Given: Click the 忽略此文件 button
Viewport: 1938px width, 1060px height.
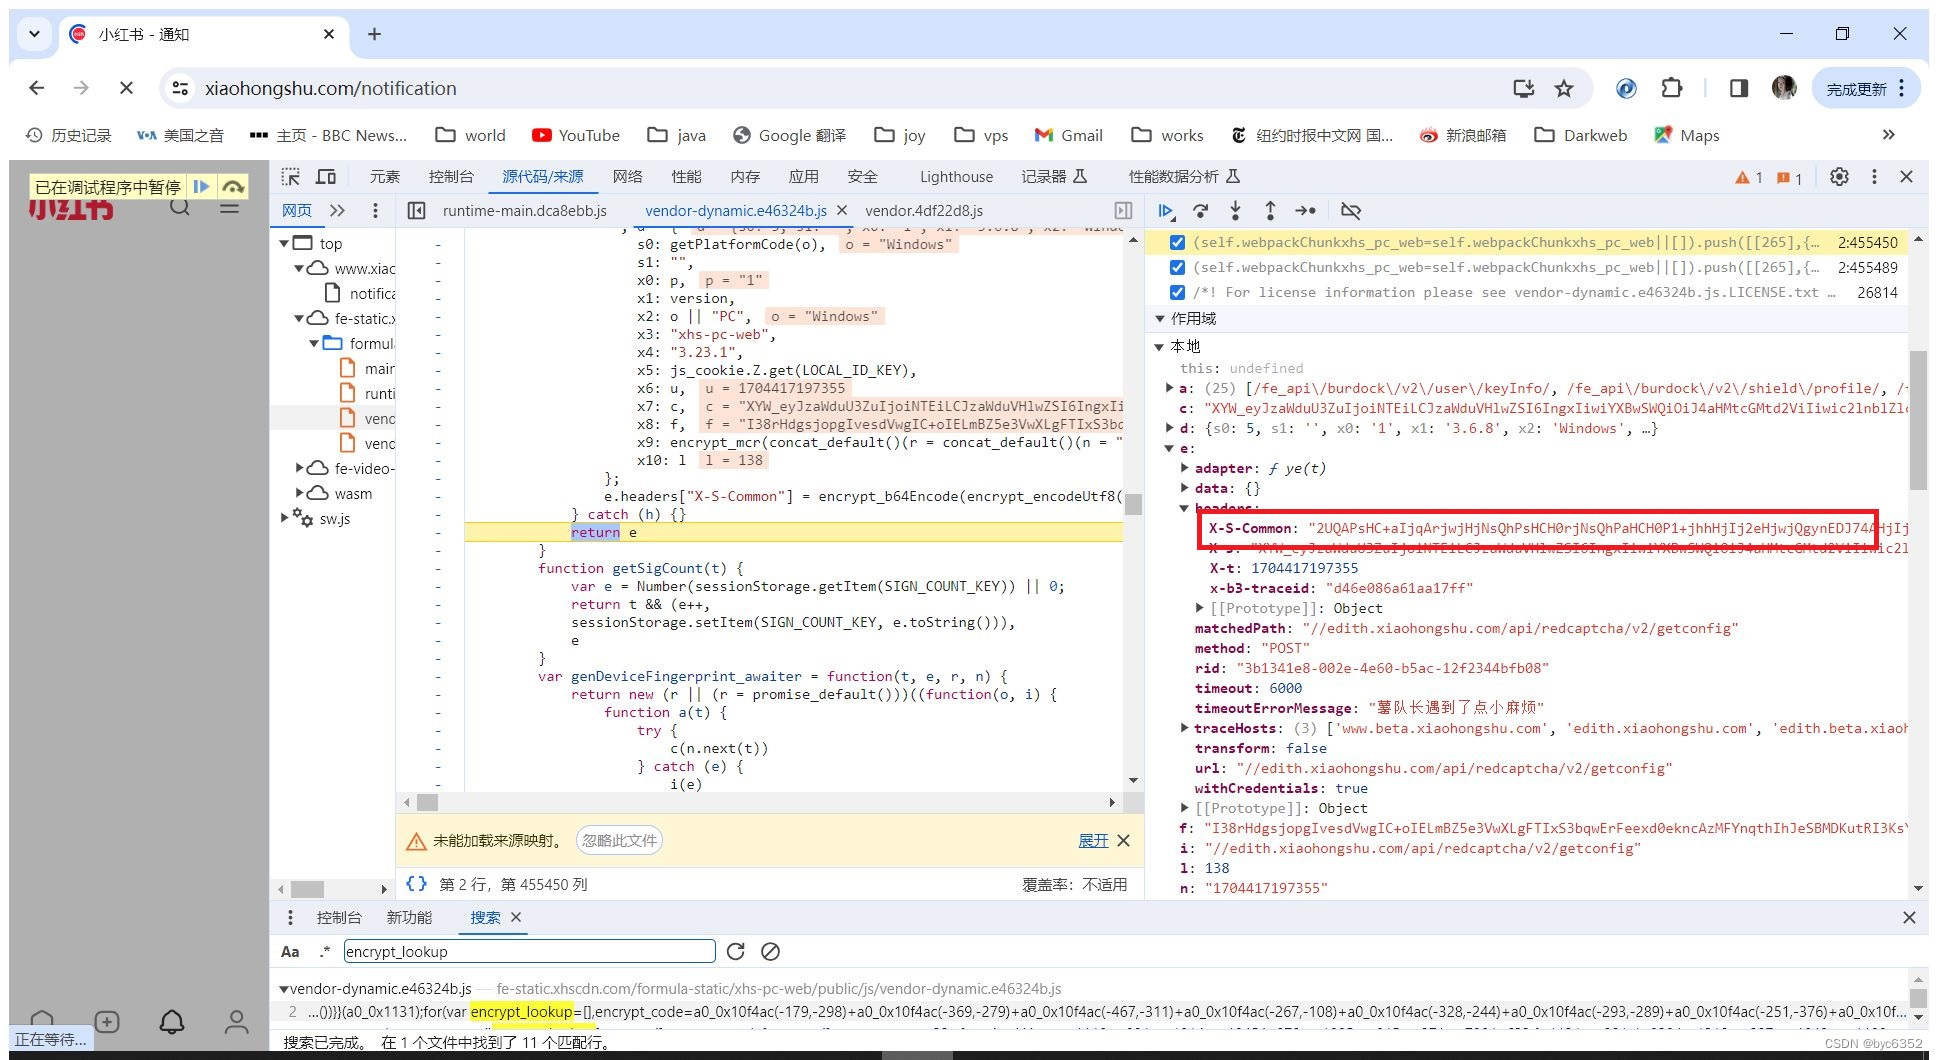Looking at the screenshot, I should (618, 841).
